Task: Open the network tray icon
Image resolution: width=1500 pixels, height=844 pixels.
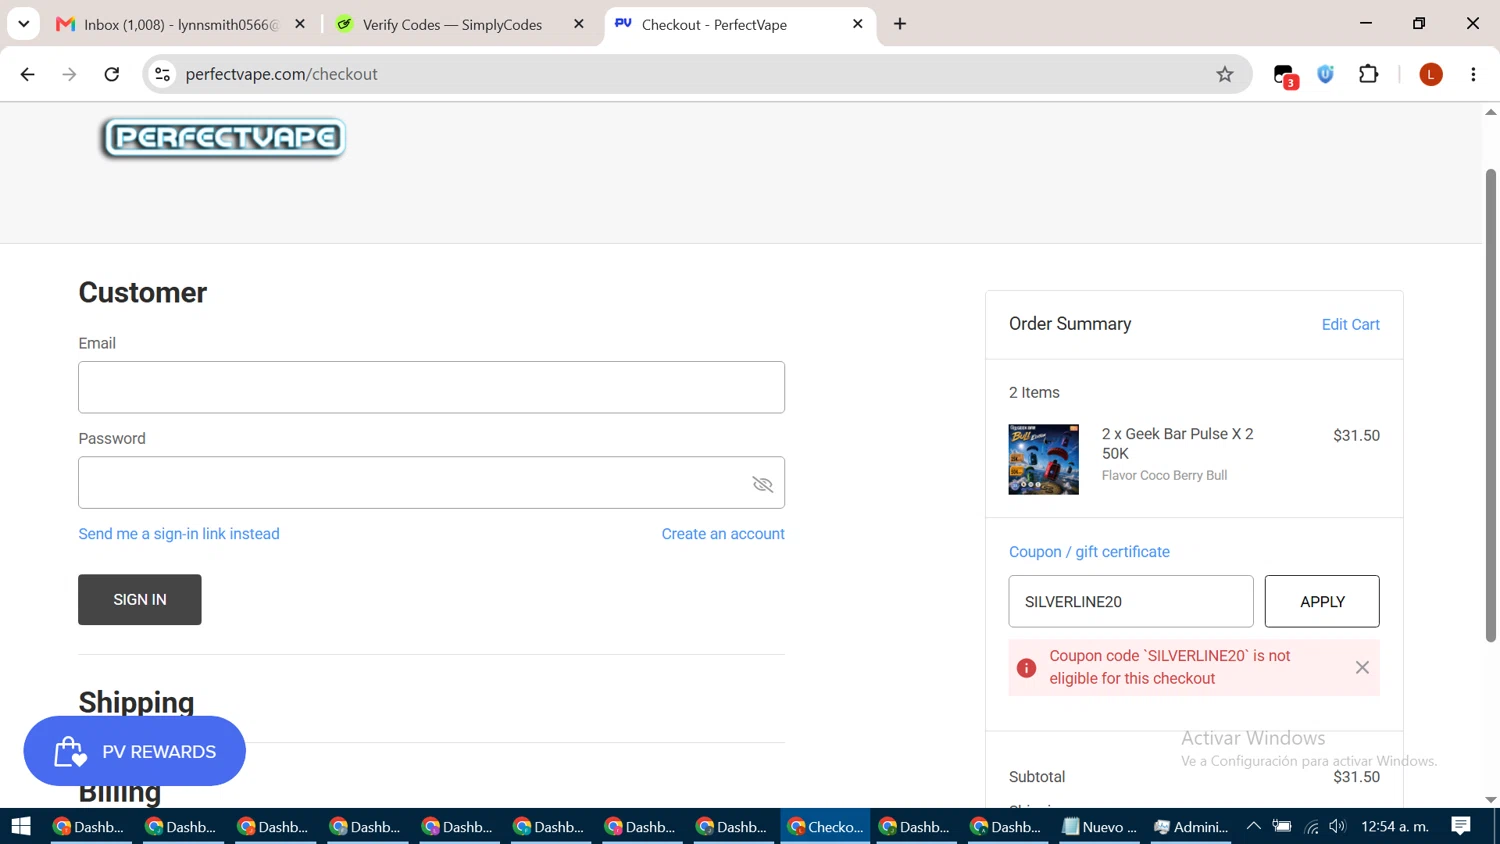Action: (1311, 826)
